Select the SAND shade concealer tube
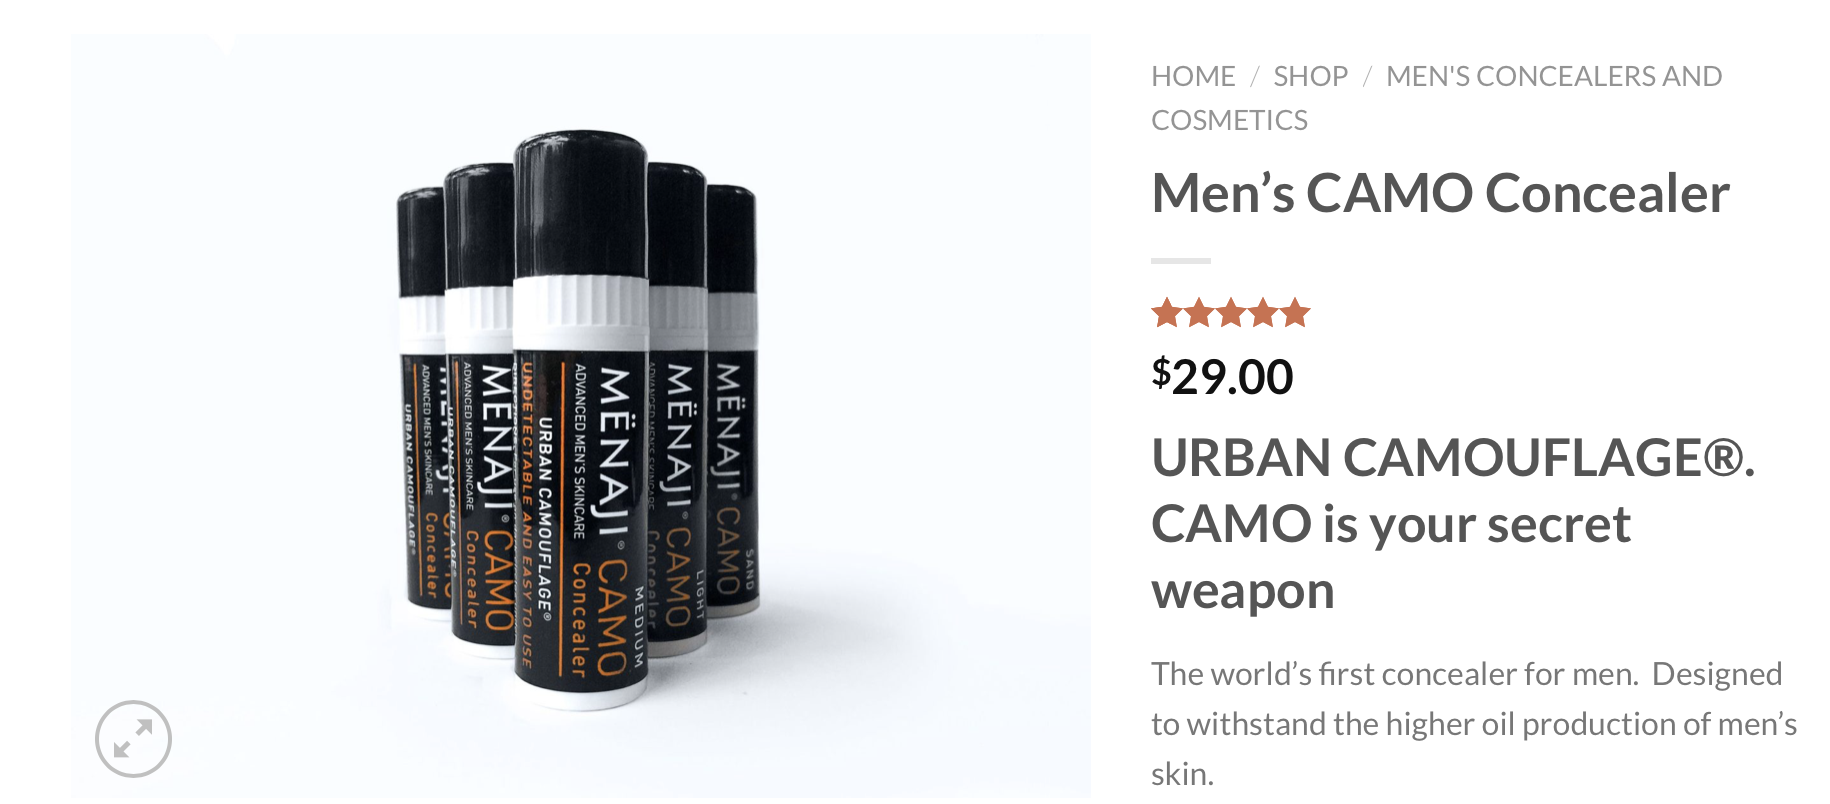 click(733, 400)
